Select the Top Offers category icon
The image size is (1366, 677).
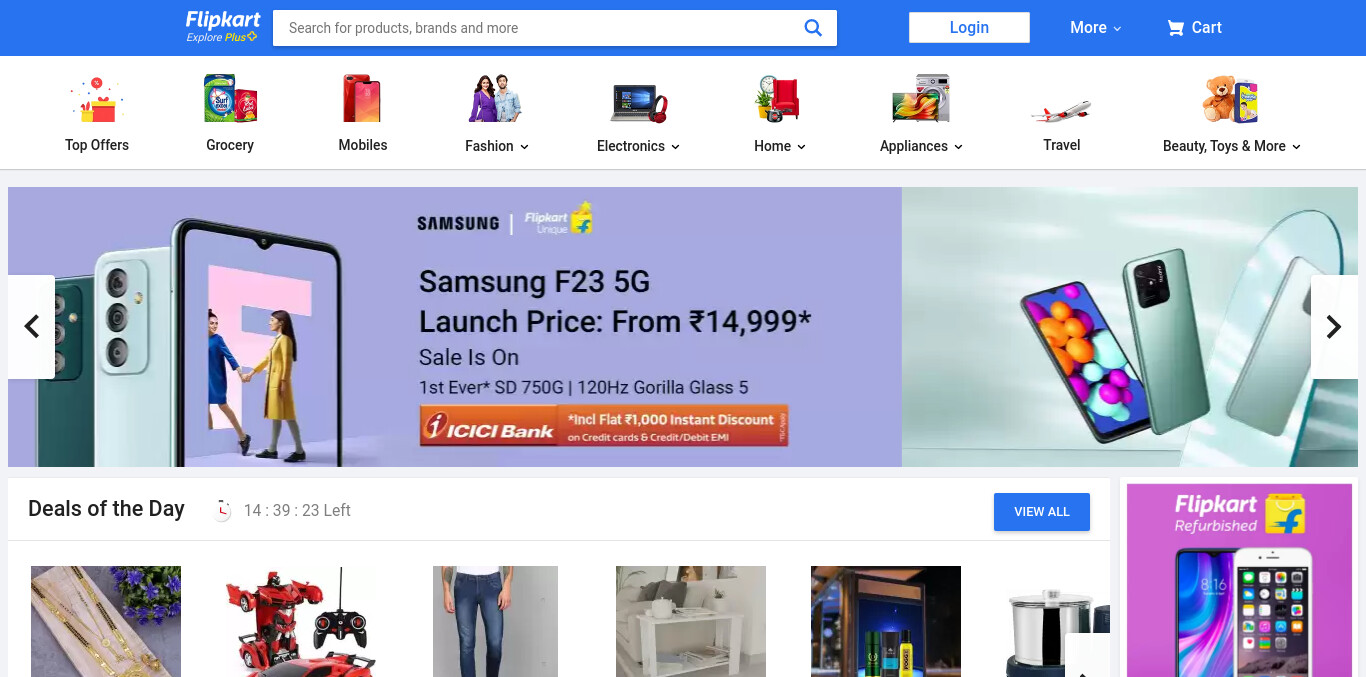[96, 99]
